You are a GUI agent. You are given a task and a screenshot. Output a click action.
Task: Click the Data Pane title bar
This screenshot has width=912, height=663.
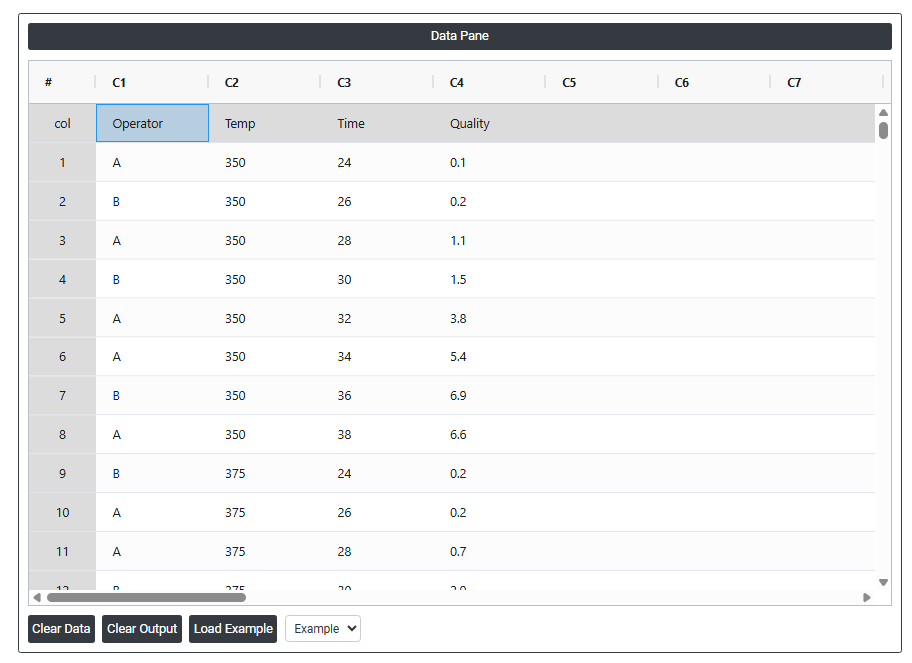pyautogui.click(x=459, y=36)
